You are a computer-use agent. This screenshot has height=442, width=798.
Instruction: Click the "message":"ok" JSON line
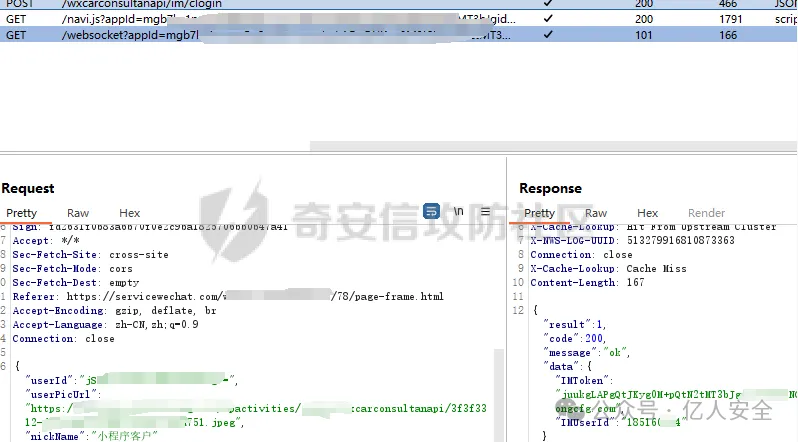pyautogui.click(x=587, y=352)
